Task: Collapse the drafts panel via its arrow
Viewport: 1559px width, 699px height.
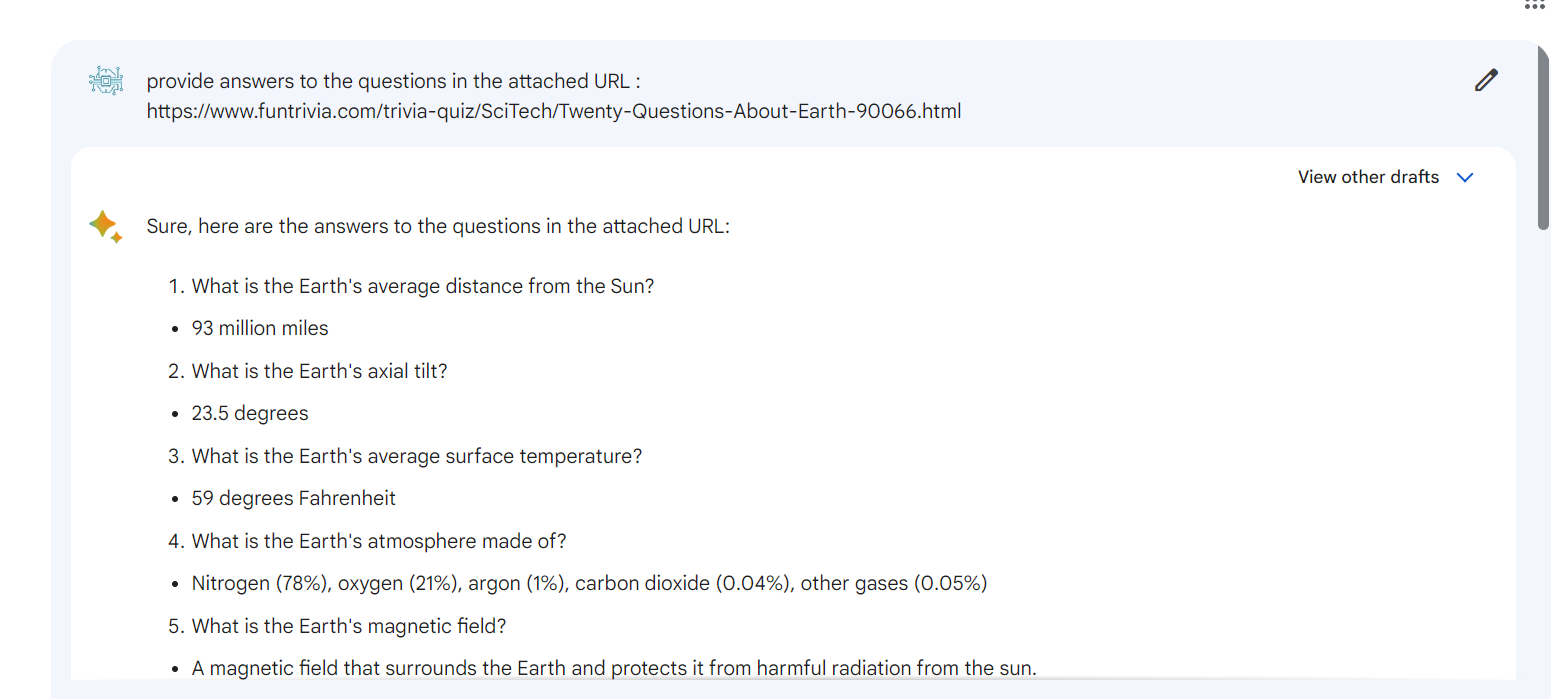Action: pyautogui.click(x=1466, y=177)
